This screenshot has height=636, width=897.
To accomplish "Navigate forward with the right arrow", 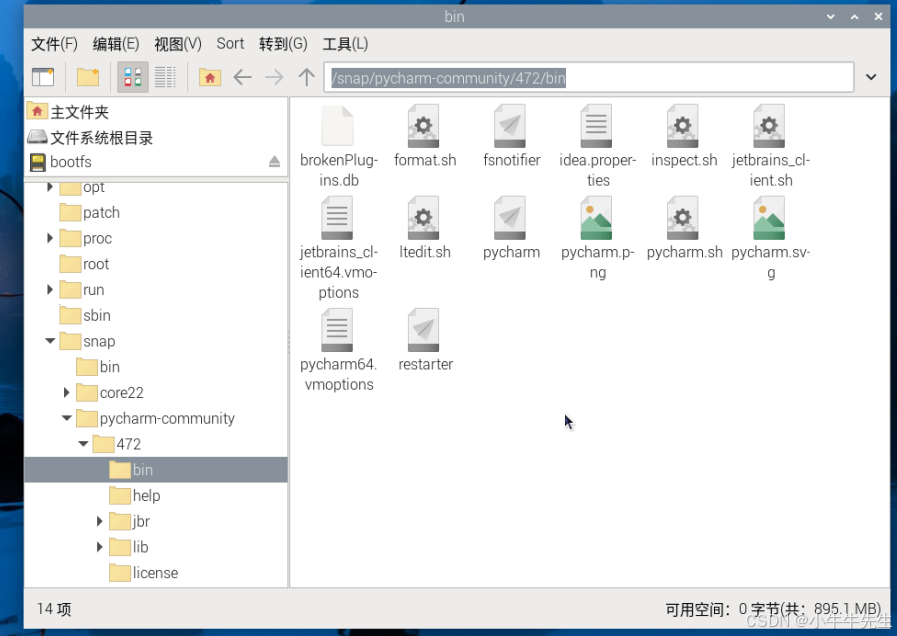I will click(x=275, y=77).
